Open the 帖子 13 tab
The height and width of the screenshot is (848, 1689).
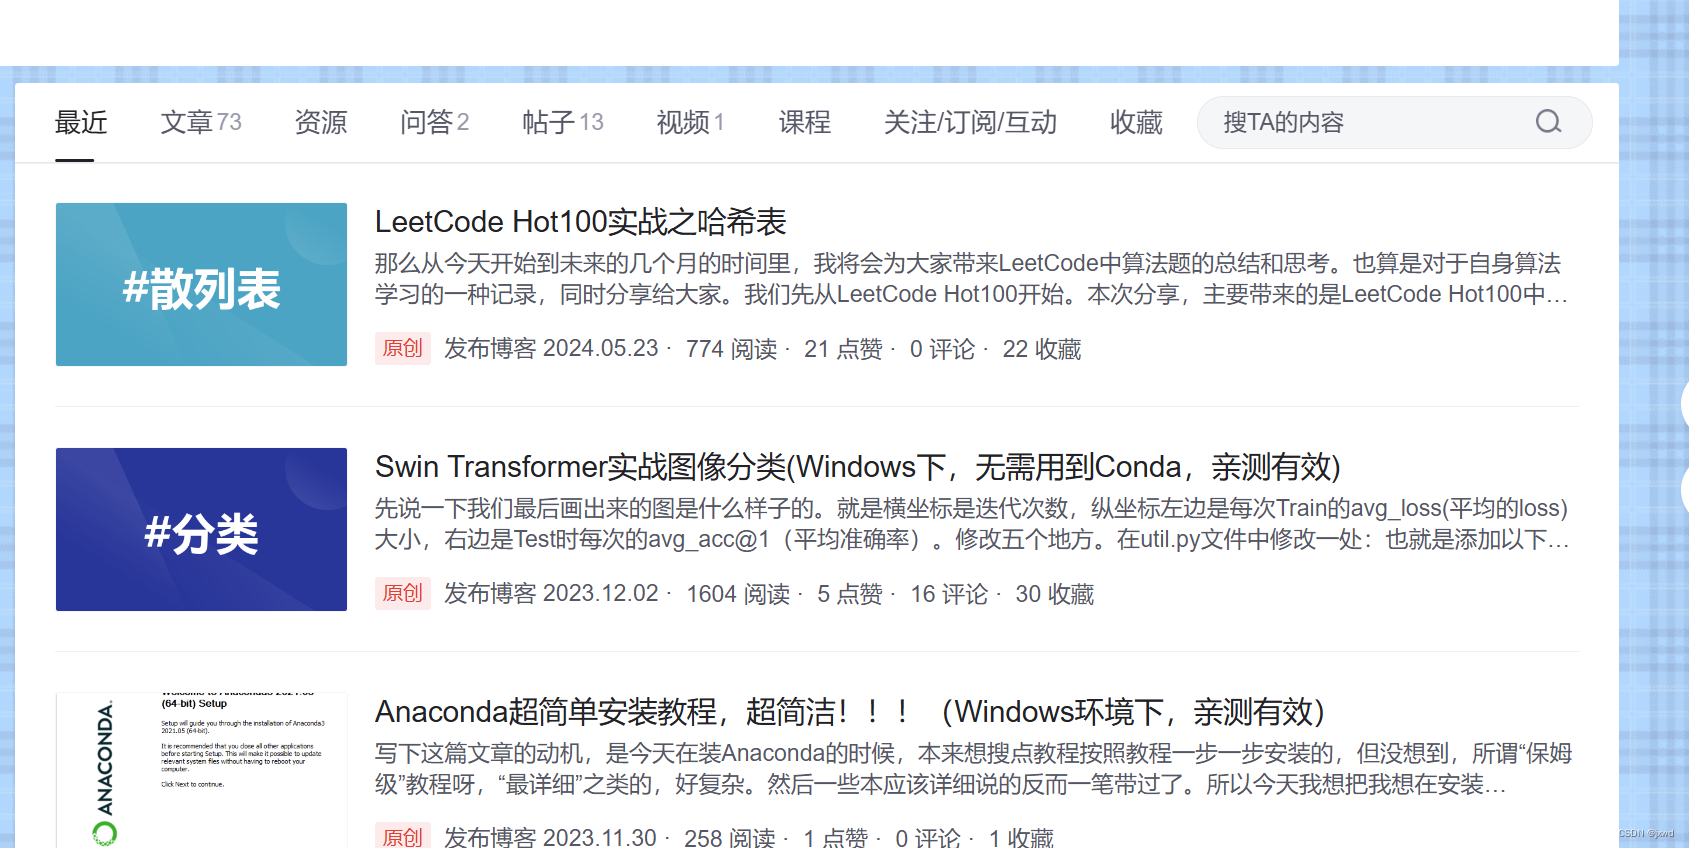[x=563, y=122]
